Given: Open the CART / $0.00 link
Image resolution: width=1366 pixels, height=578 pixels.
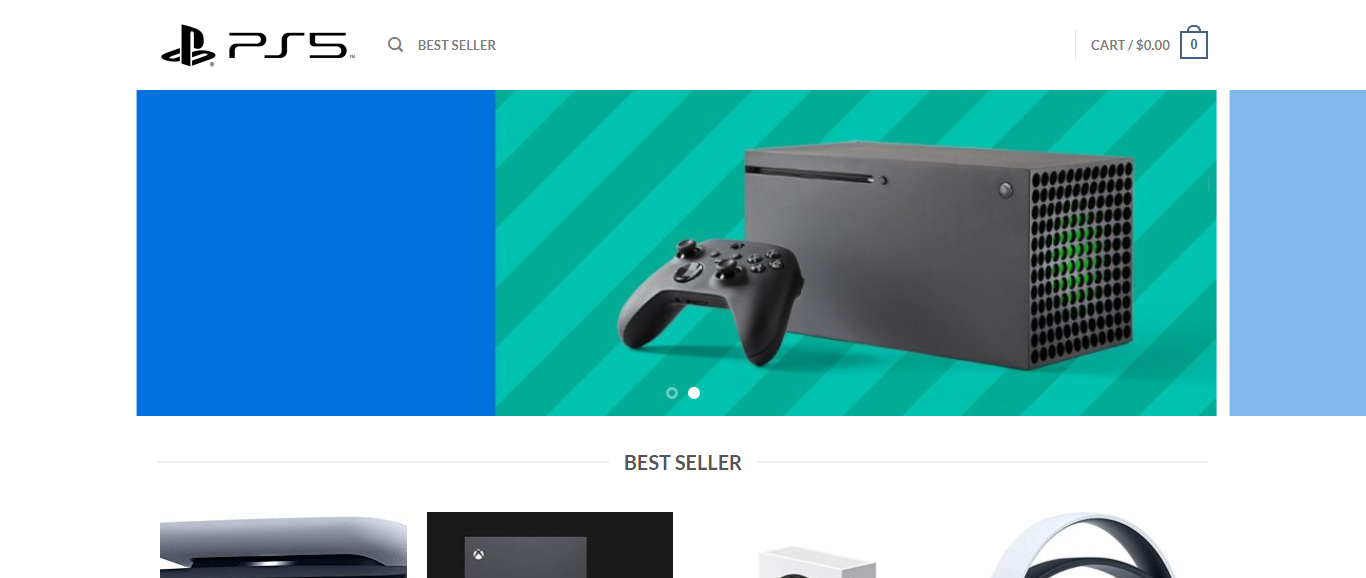Looking at the screenshot, I should tap(1130, 45).
